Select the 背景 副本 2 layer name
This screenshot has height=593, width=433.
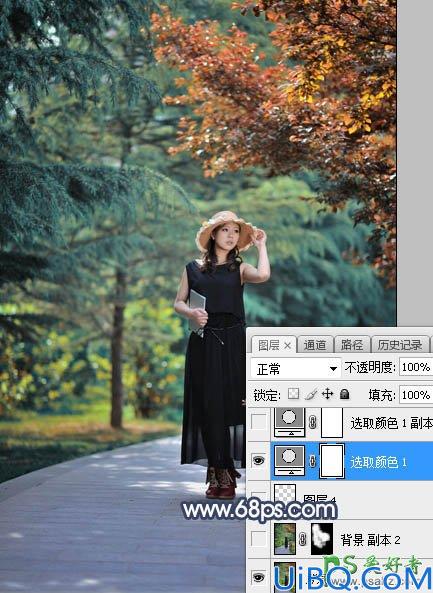click(370, 540)
